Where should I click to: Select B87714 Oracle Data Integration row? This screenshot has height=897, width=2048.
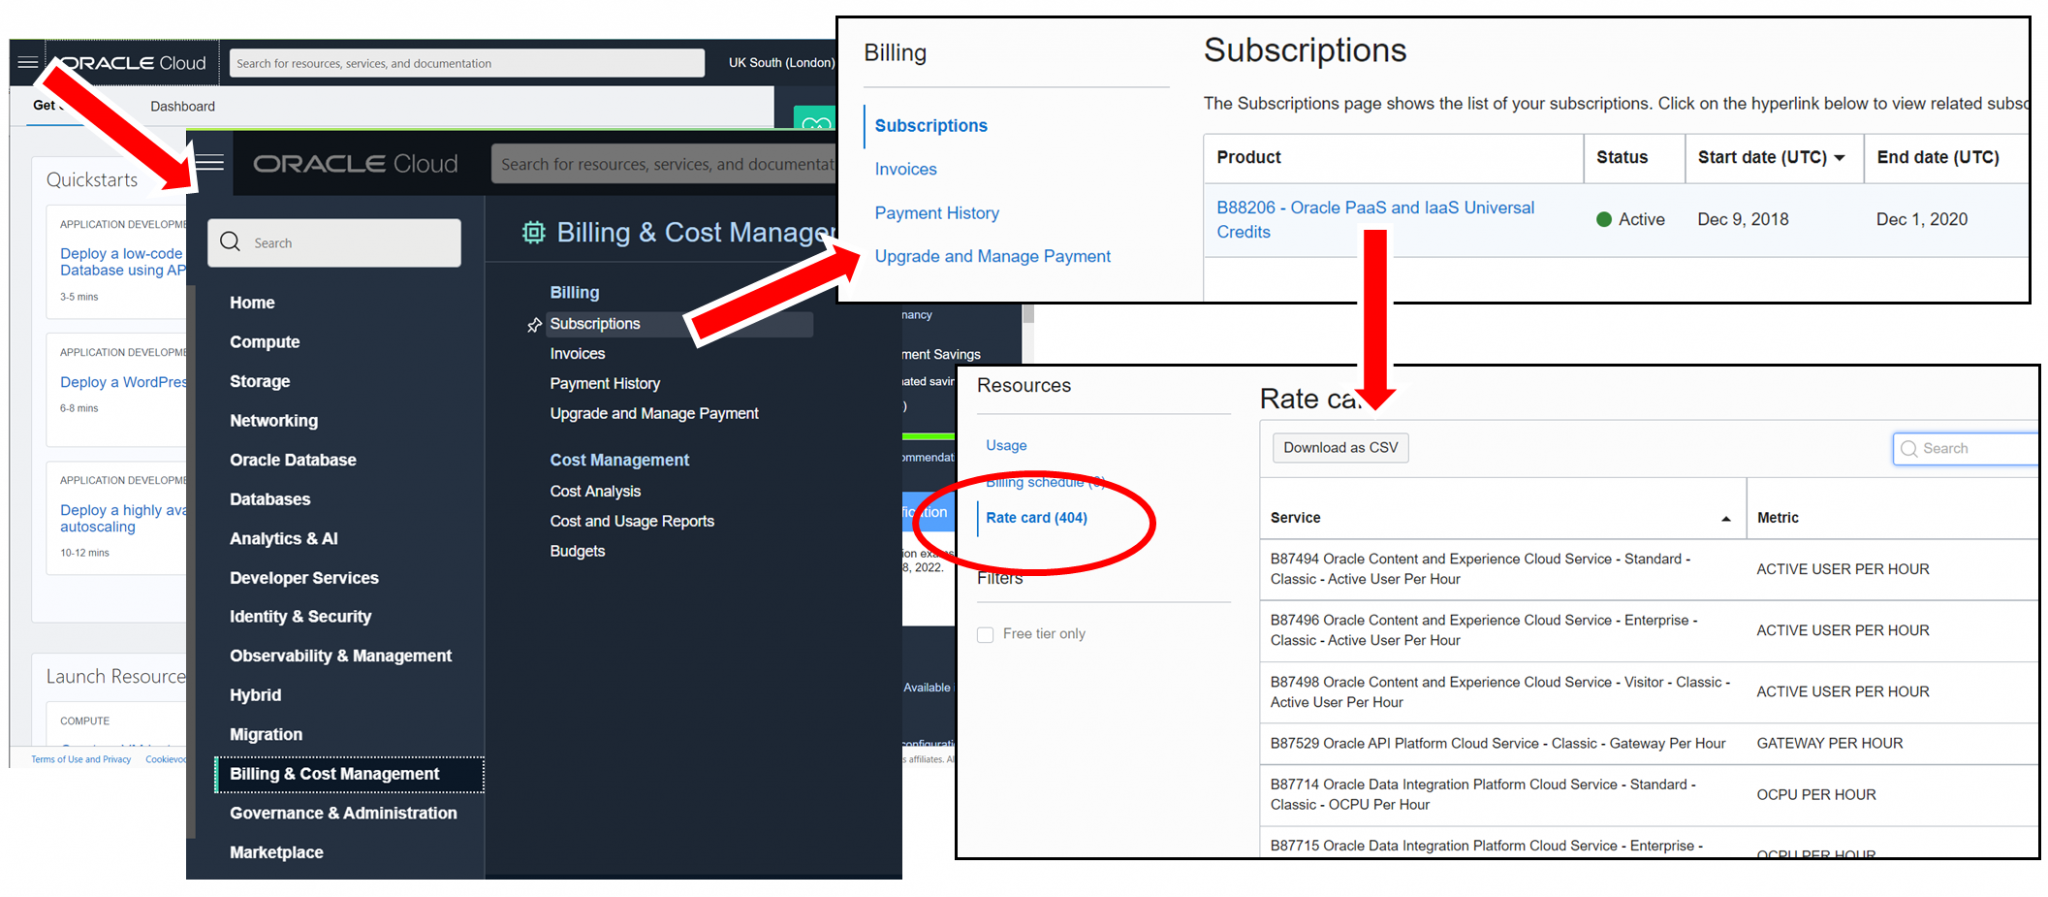(x=1648, y=796)
